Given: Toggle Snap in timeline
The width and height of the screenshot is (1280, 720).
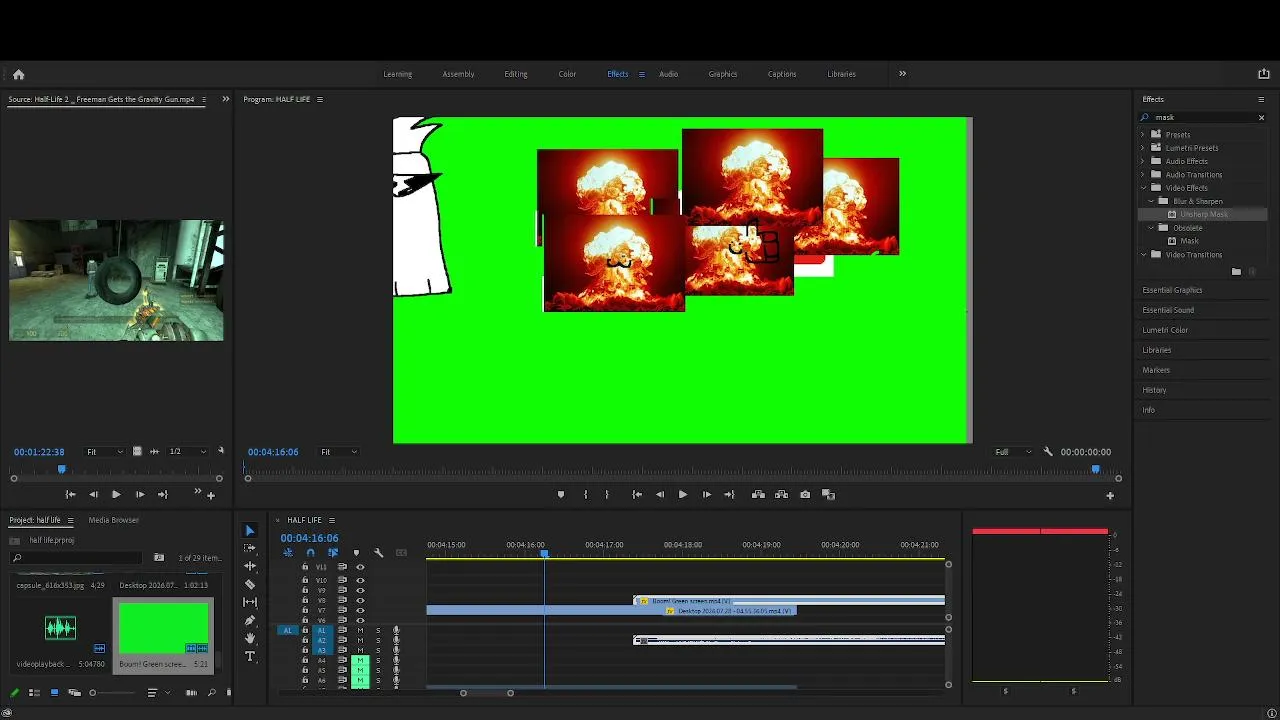Looking at the screenshot, I should [310, 553].
